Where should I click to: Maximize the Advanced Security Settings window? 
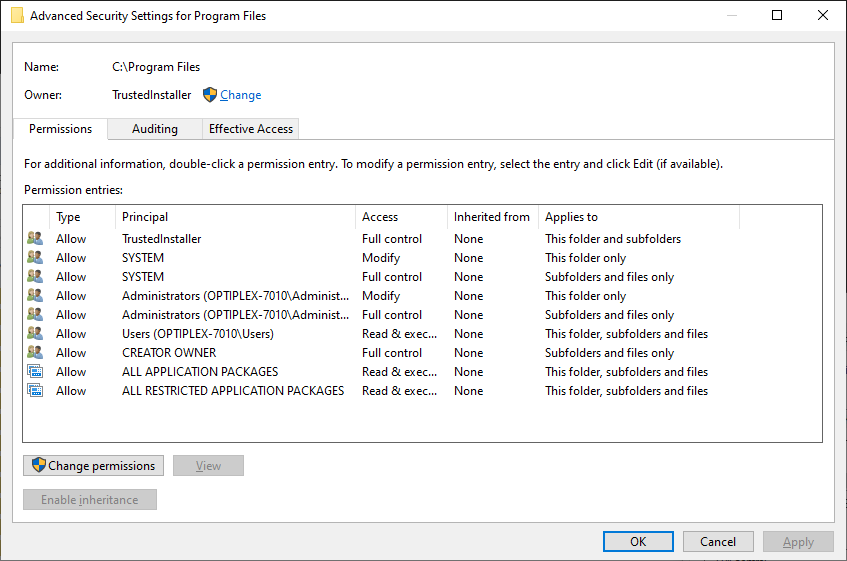(777, 15)
